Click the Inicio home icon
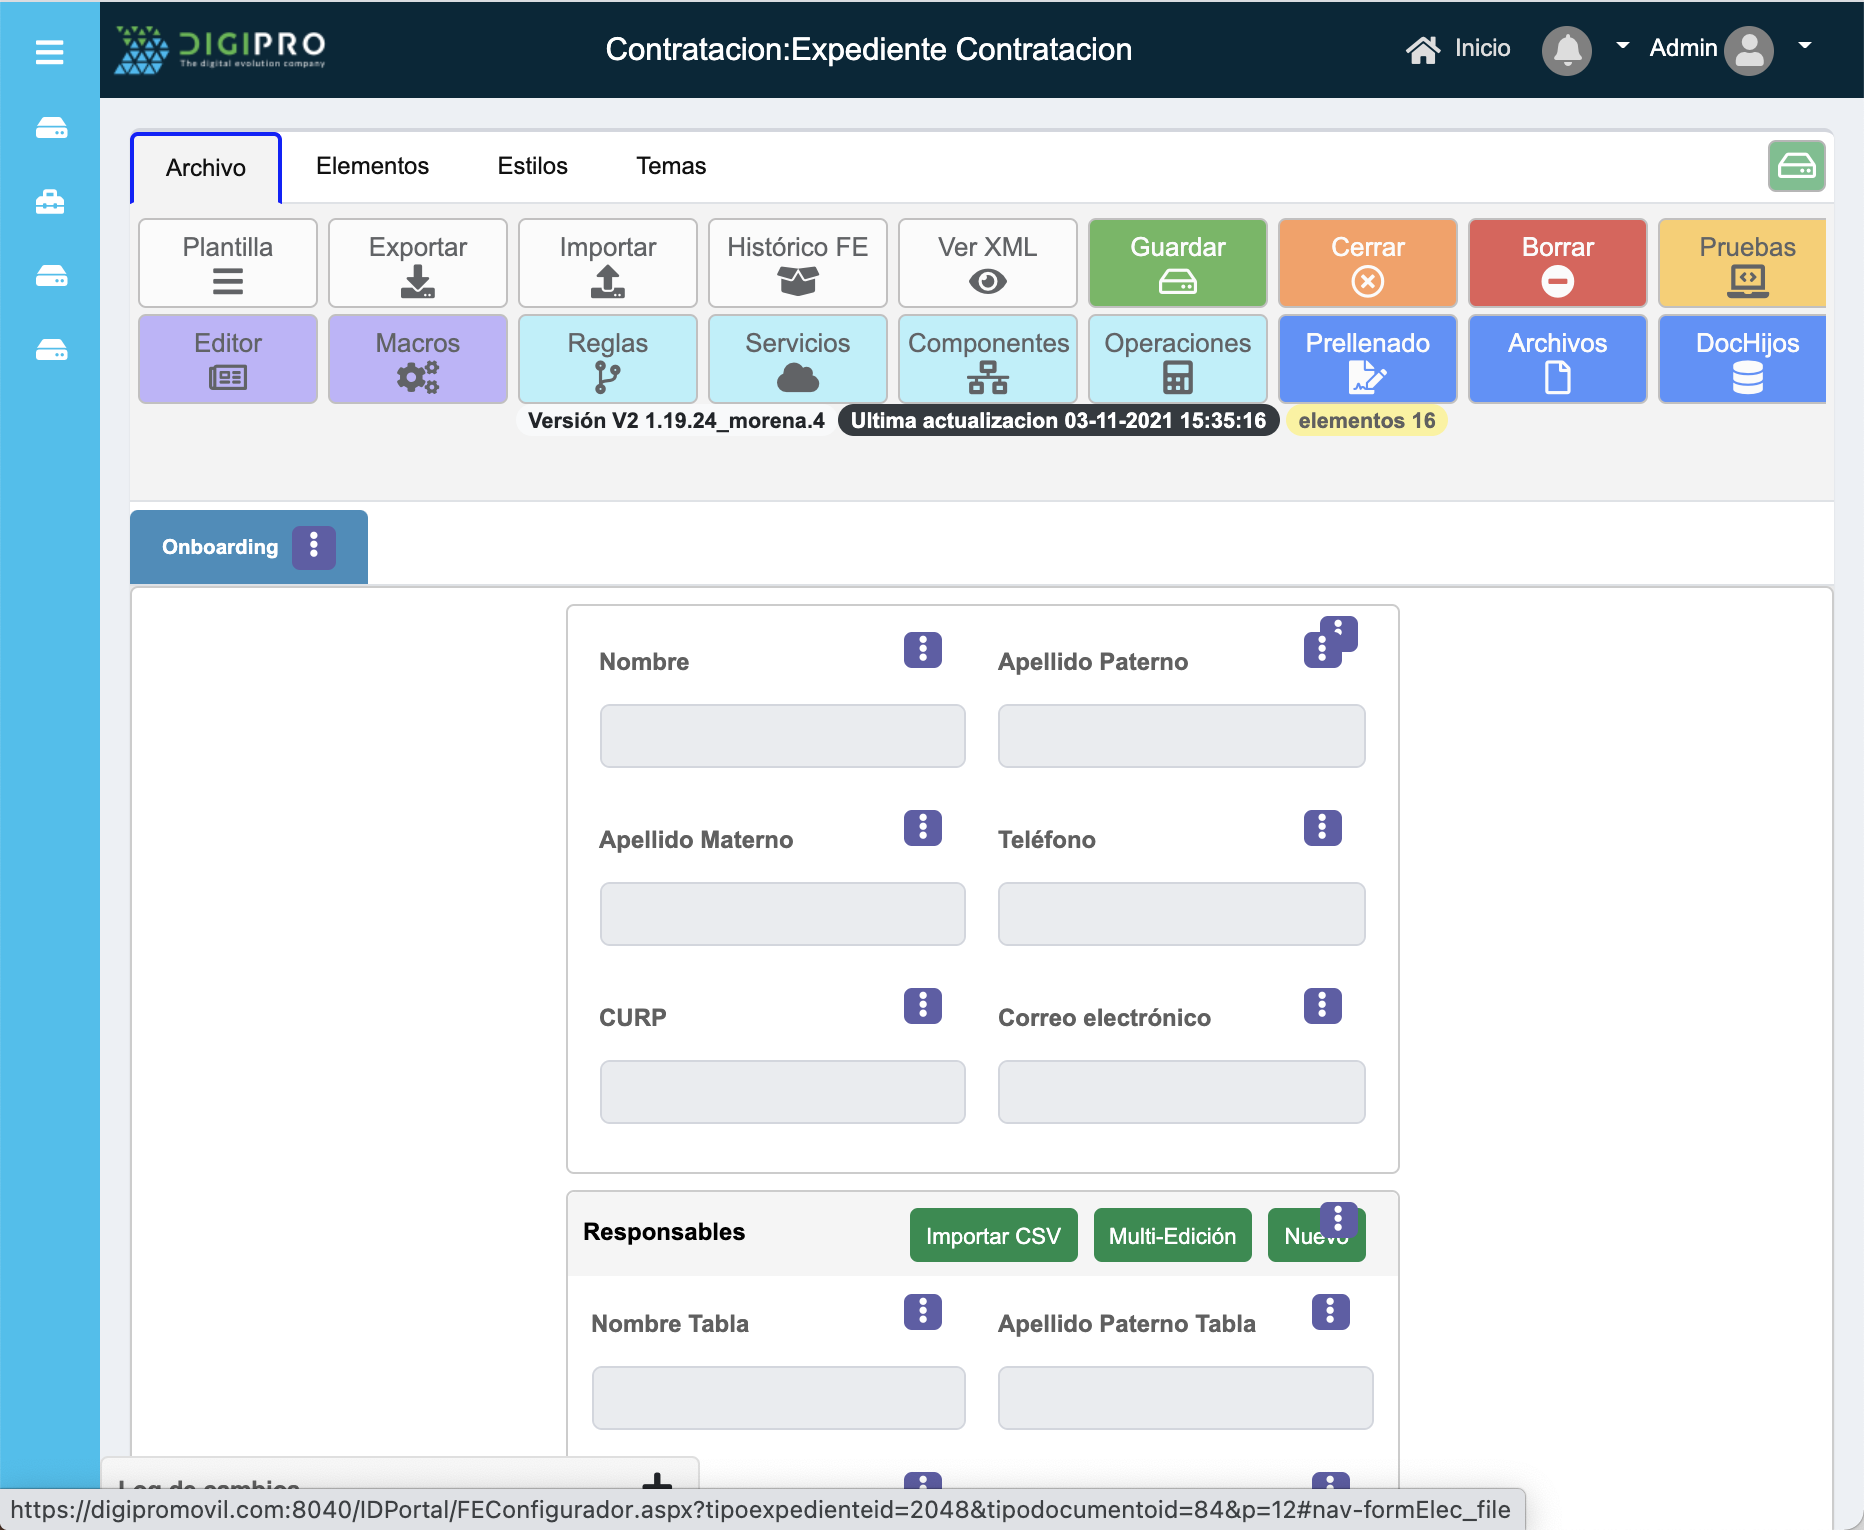1864x1530 pixels. pos(1422,49)
